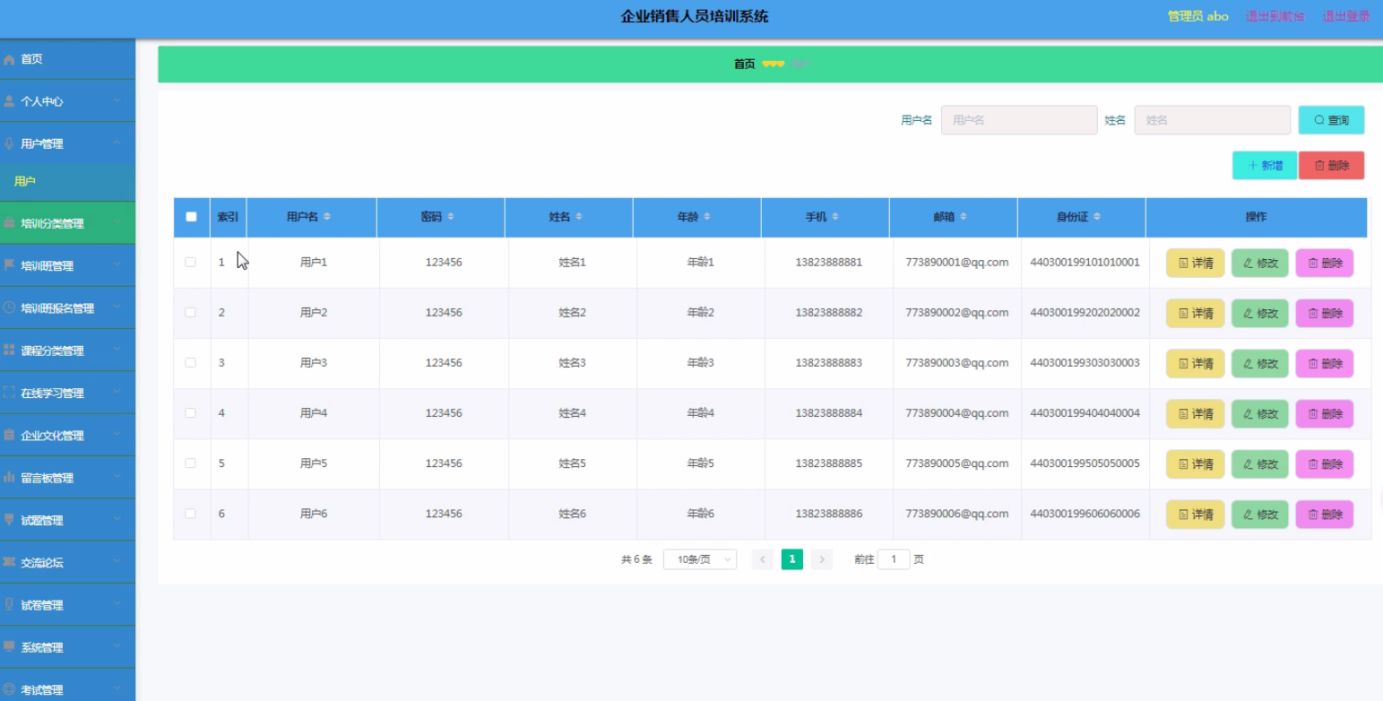This screenshot has width=1383, height=701.
Task: Click the sort arrows on 年龄 column
Action: [x=706, y=217]
